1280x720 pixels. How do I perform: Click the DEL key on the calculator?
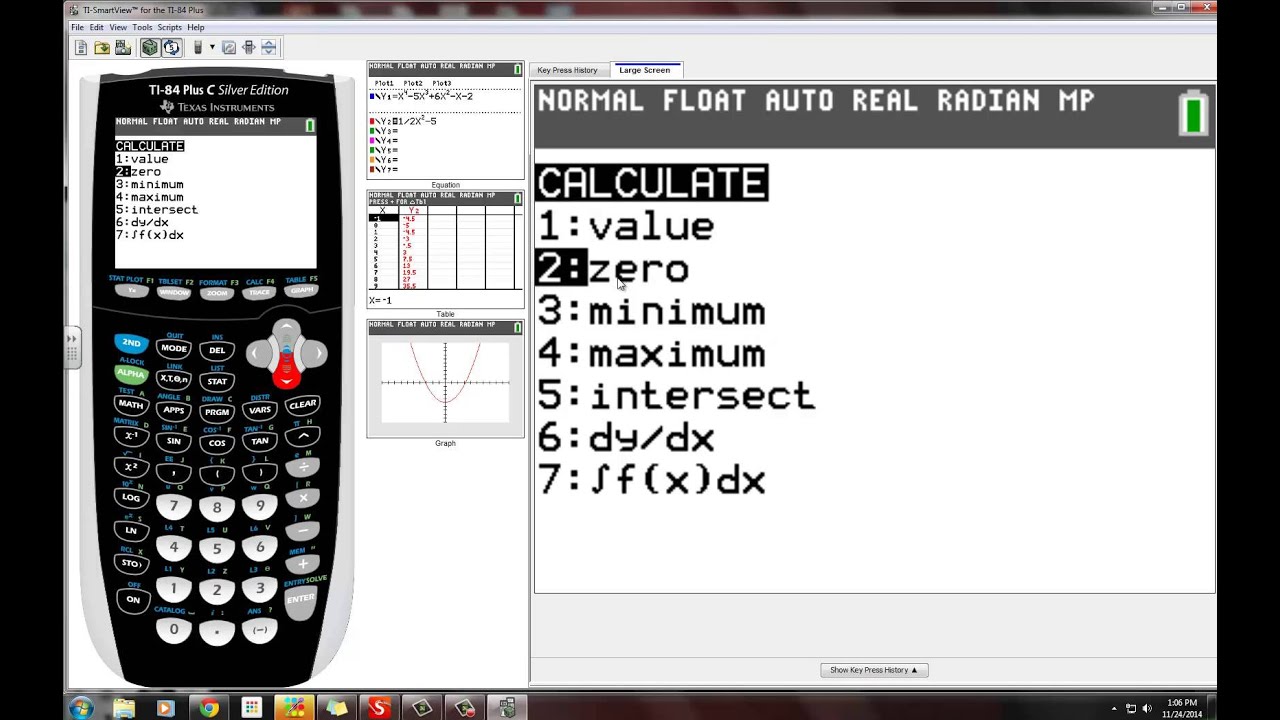217,350
